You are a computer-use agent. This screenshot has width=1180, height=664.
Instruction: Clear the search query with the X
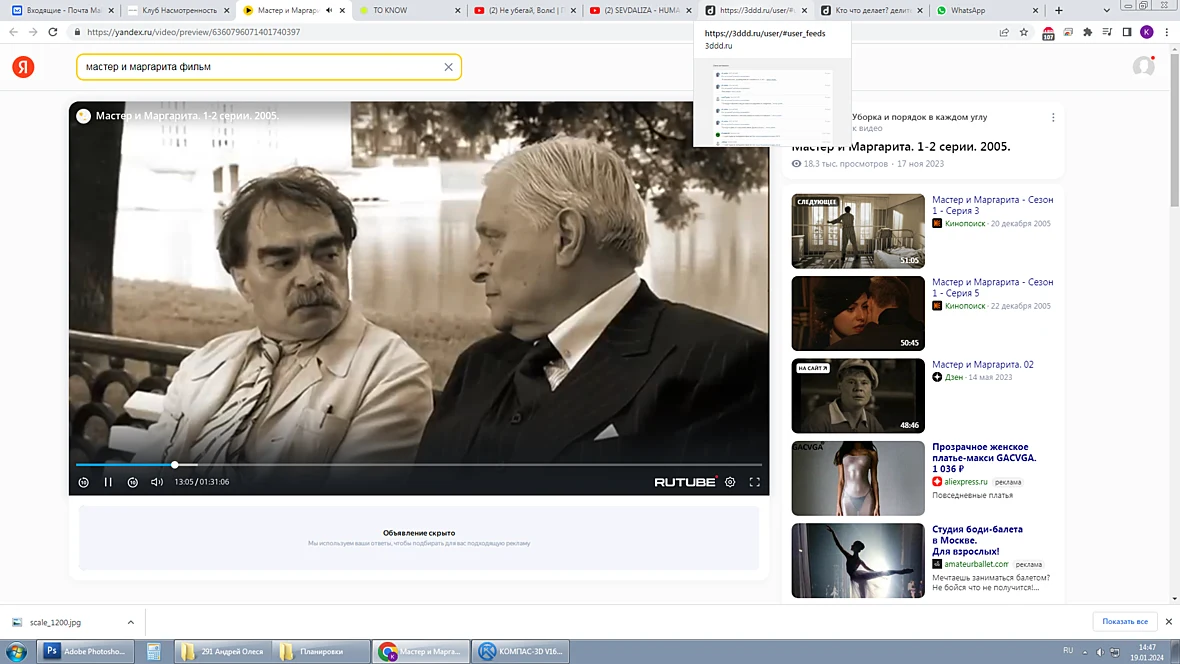[449, 67]
